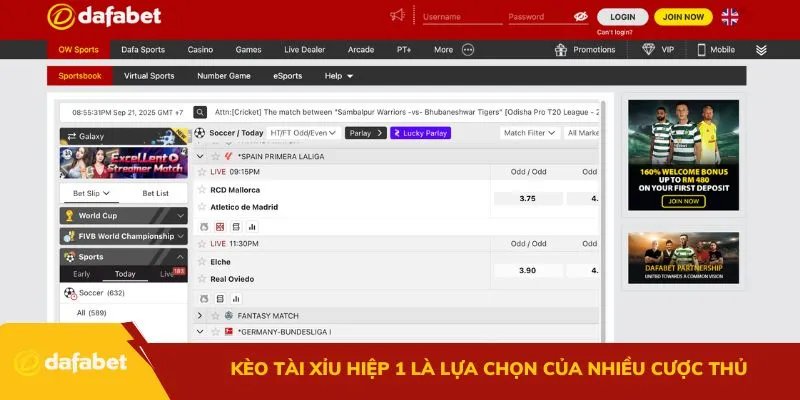This screenshot has height=400, width=800.
Task: Switch to the Virtual Sports tab
Action: tap(149, 75)
